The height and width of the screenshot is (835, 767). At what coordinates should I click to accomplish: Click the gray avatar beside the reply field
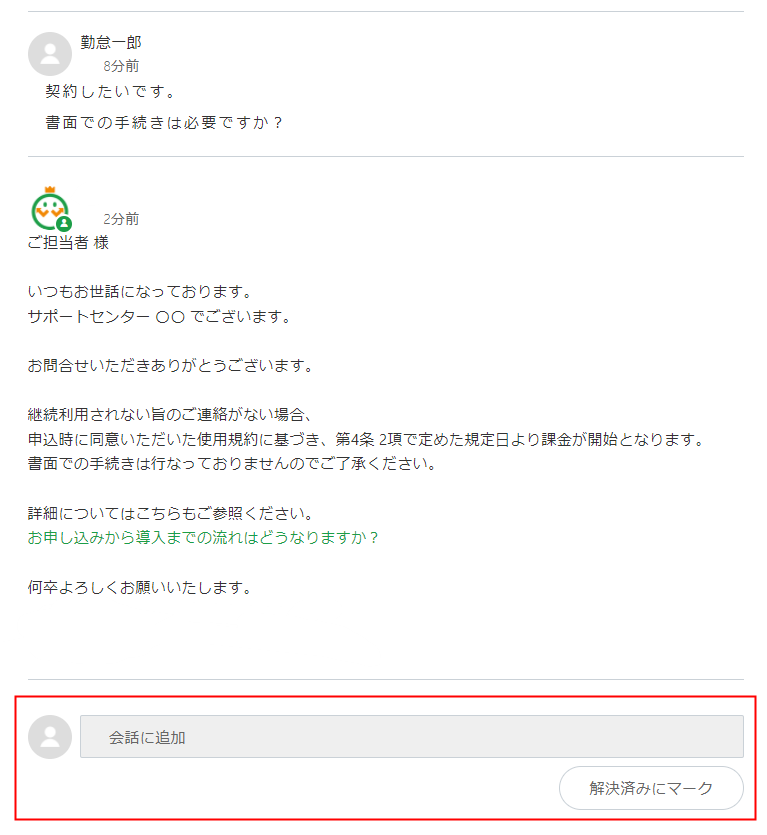click(50, 737)
